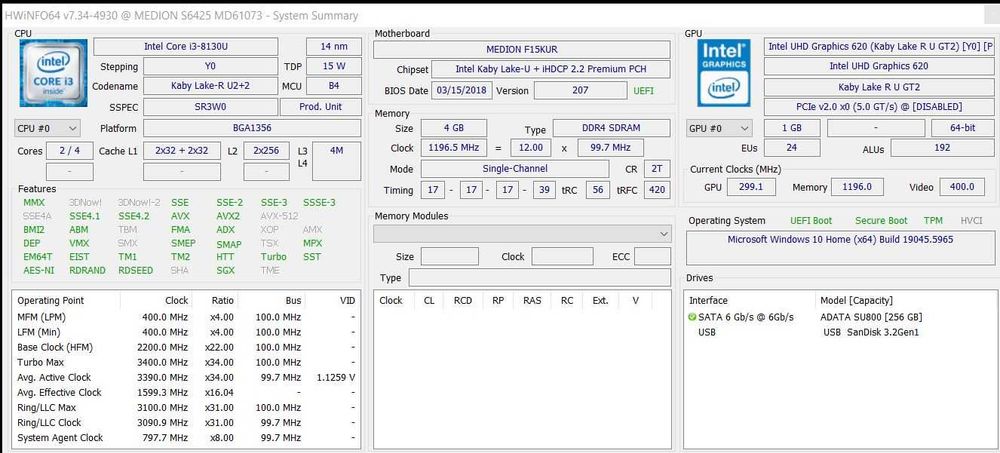The width and height of the screenshot is (1000, 453).
Task: Click the memory module Size field
Action: [x=450, y=257]
